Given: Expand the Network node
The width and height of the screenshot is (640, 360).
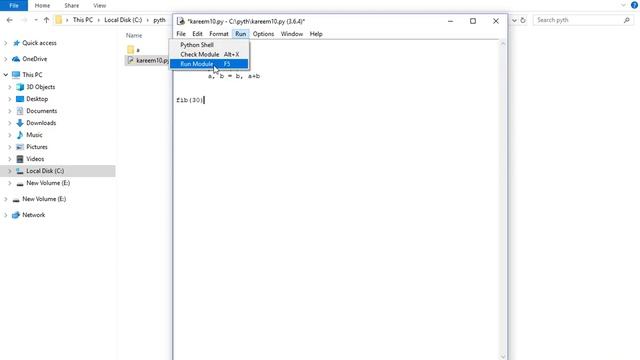Looking at the screenshot, I should tap(6, 215).
